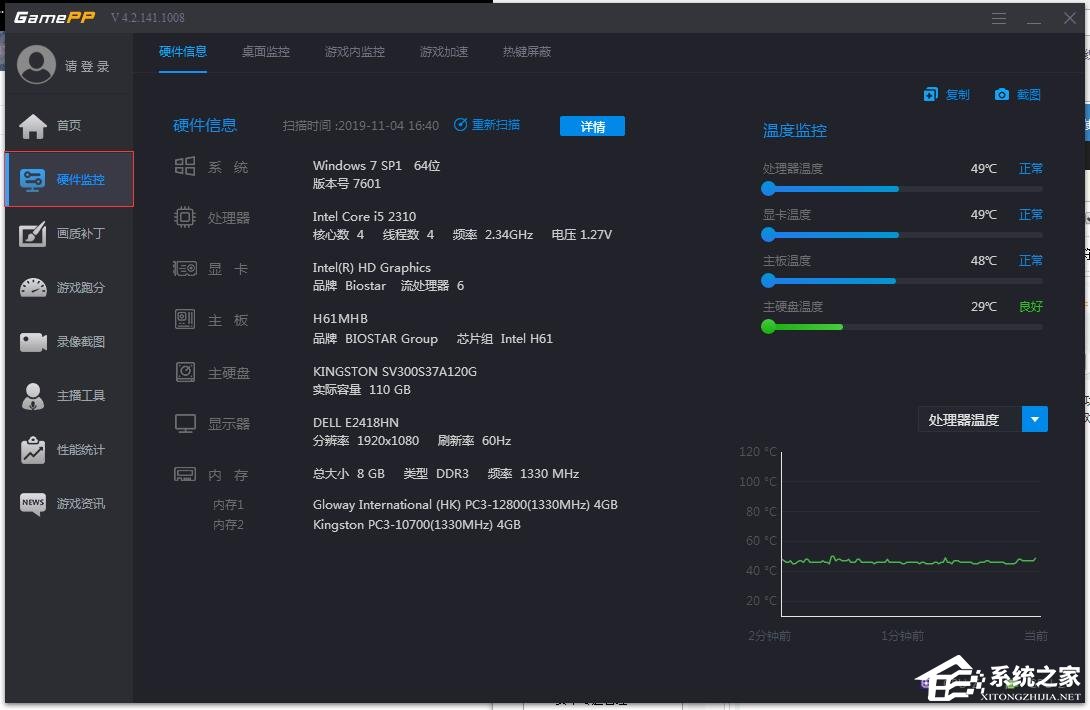
Task: Check the 正常 status for 处理器温度
Action: click(1030, 168)
